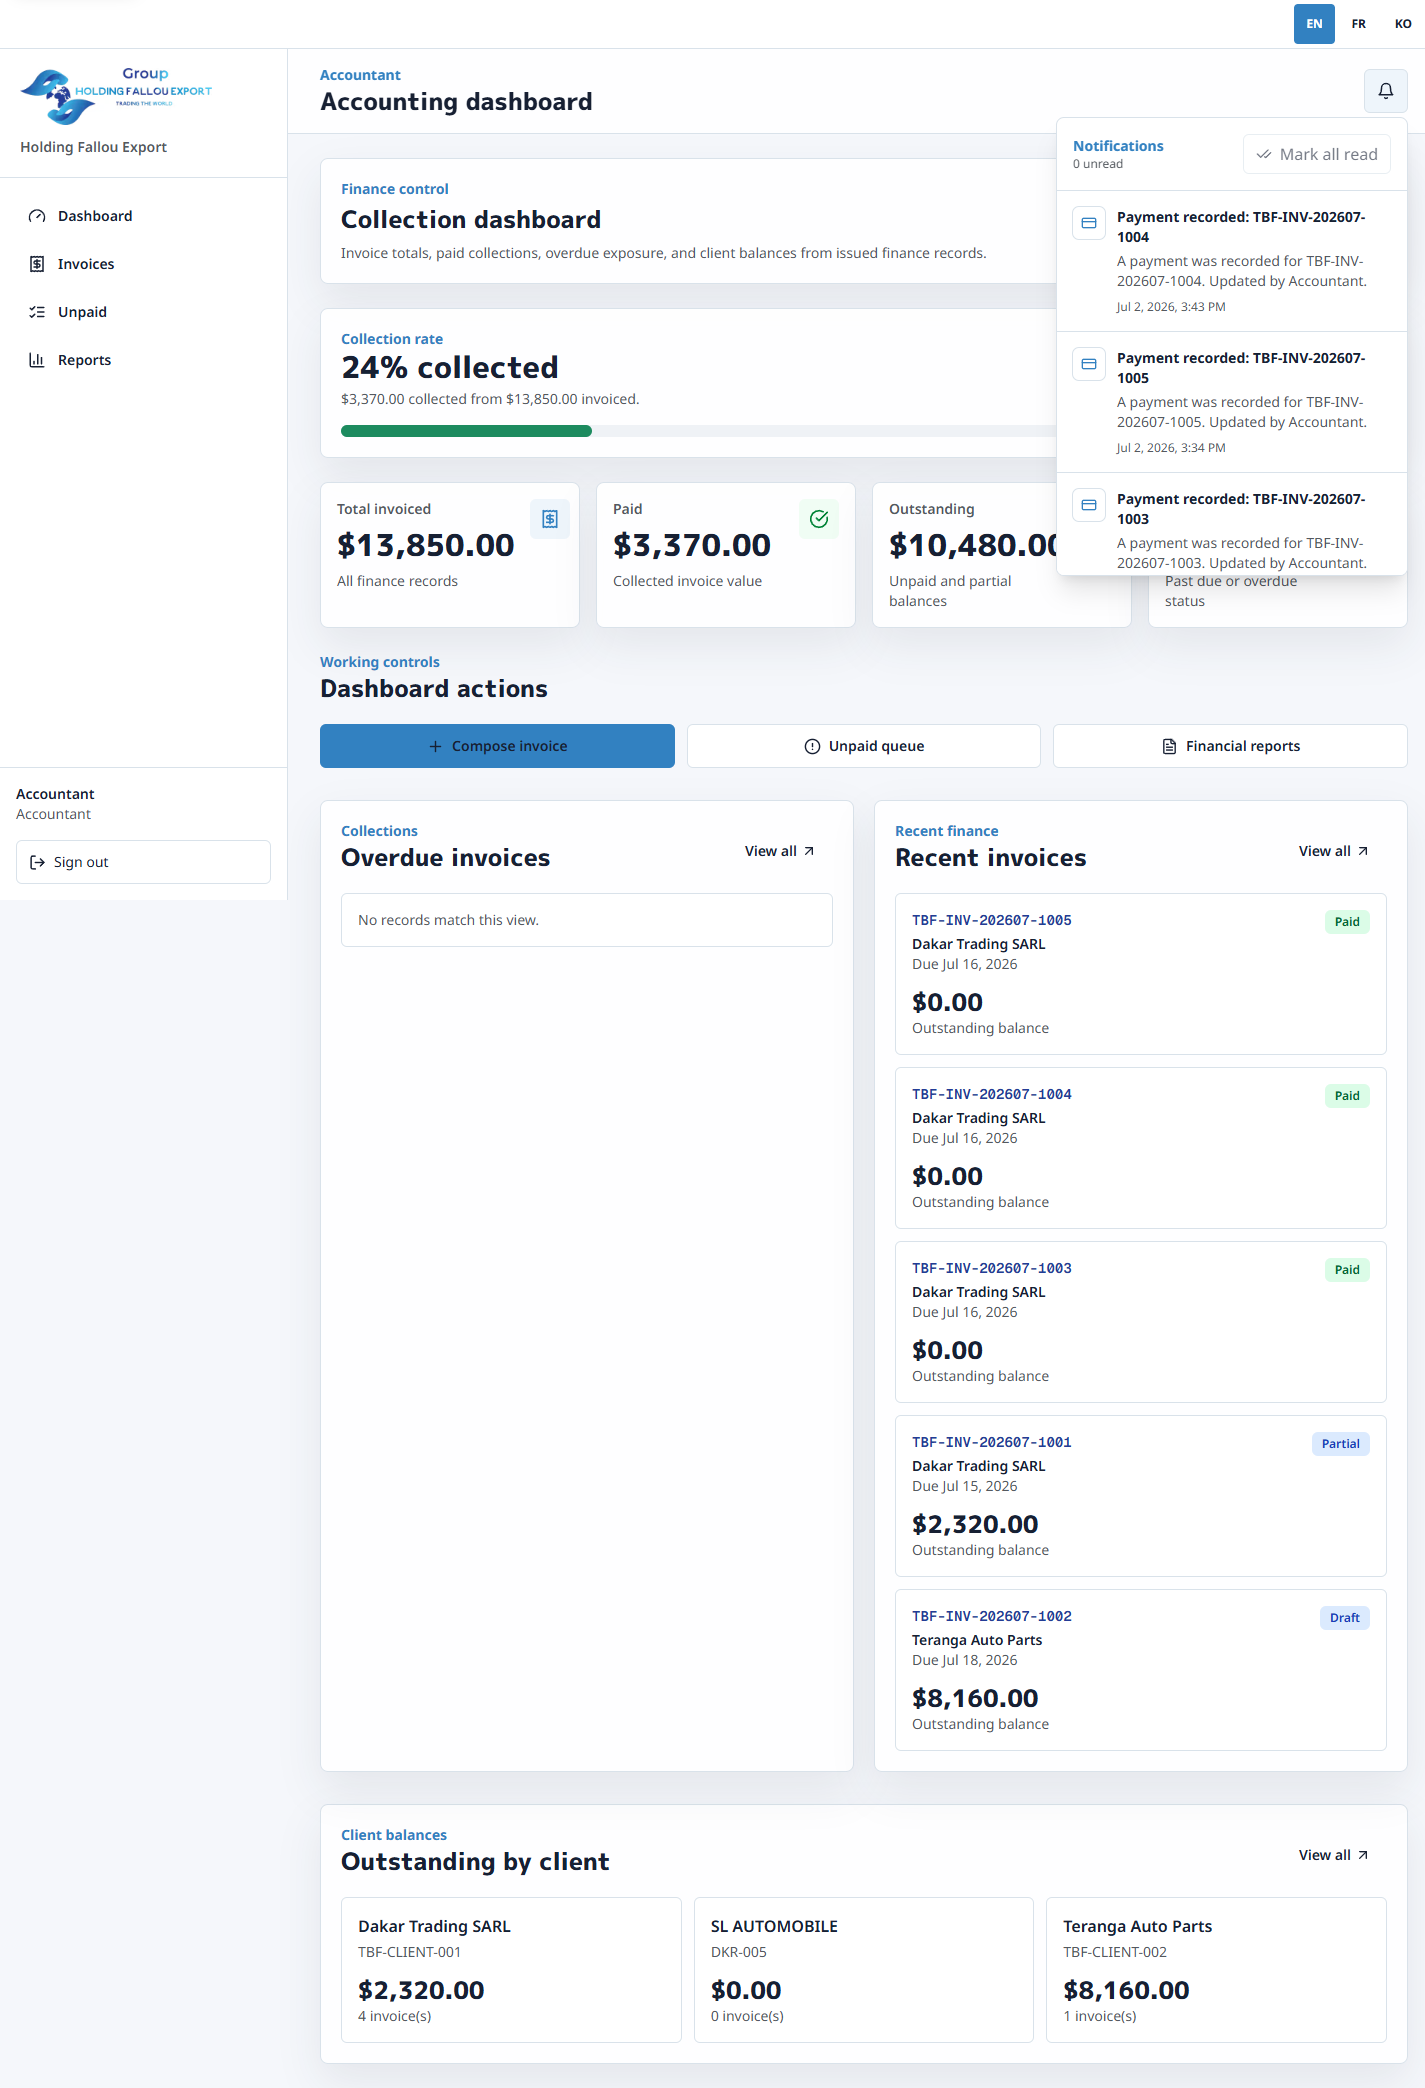1425x2088 pixels.
Task: Click the Invoices receipt icon in sidebar
Action: 37,264
